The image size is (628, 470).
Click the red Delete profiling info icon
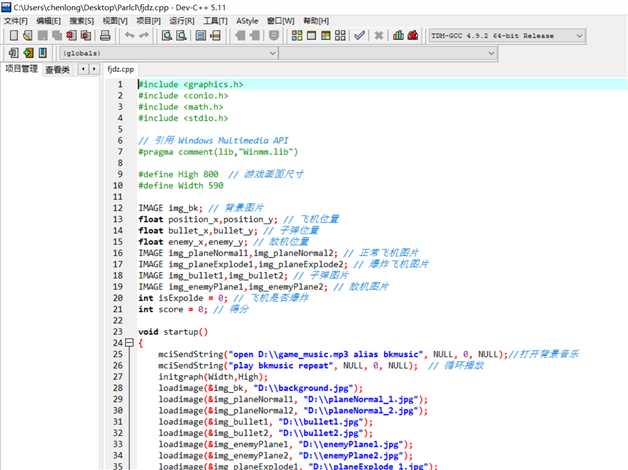point(413,36)
